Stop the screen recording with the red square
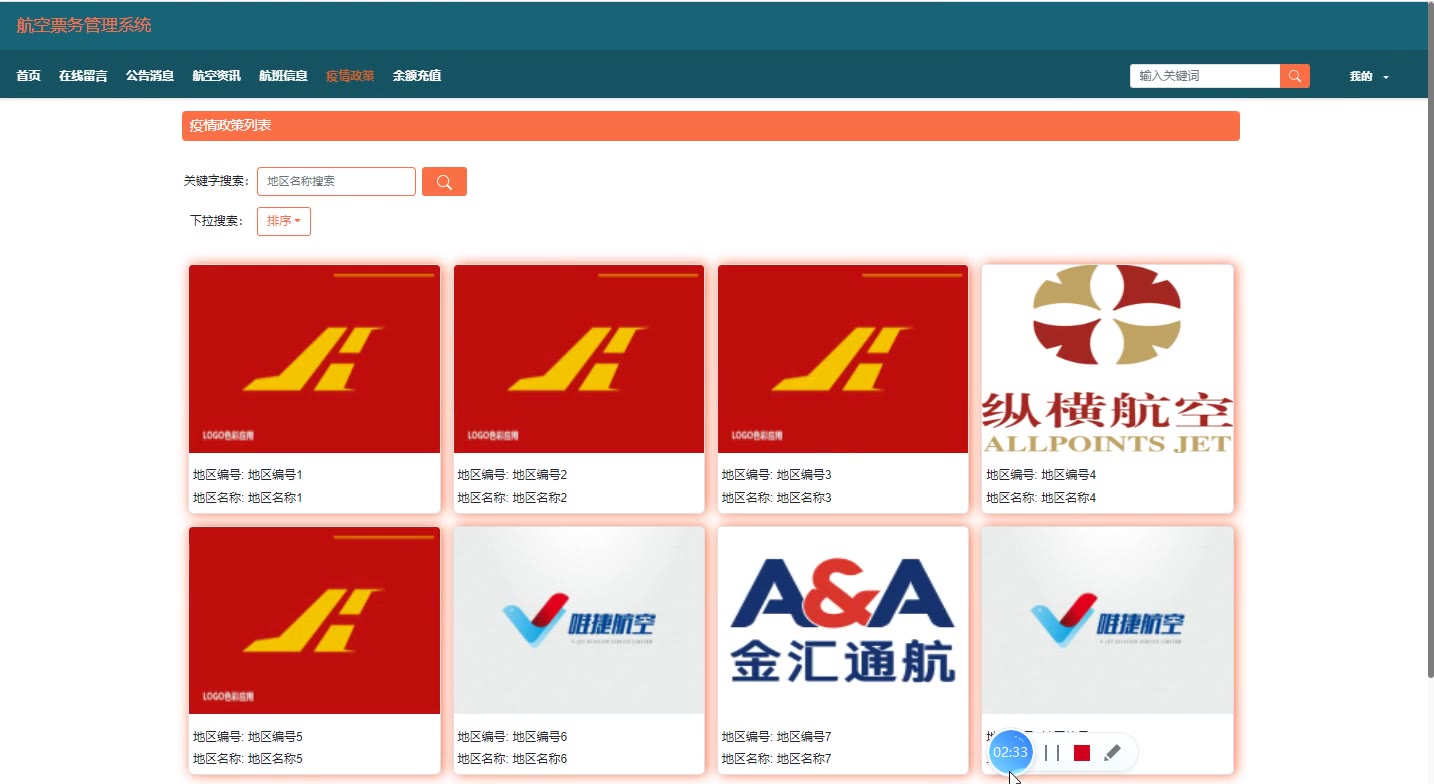1434x784 pixels. (x=1082, y=753)
